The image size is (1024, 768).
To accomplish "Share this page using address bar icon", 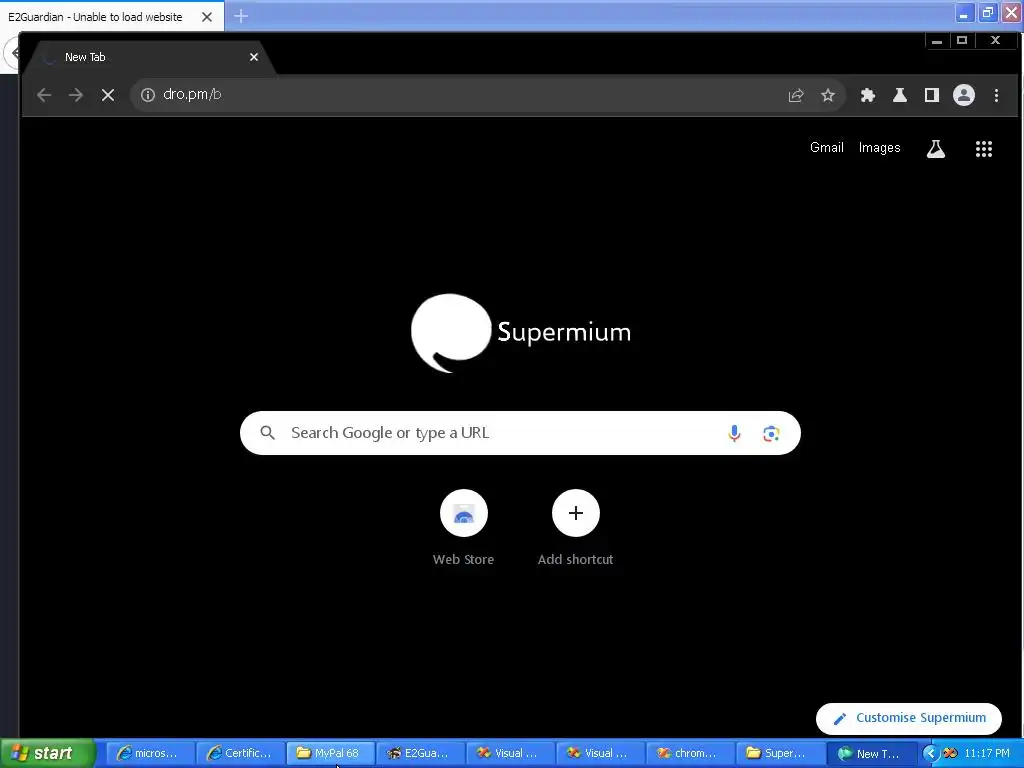I will (x=795, y=95).
